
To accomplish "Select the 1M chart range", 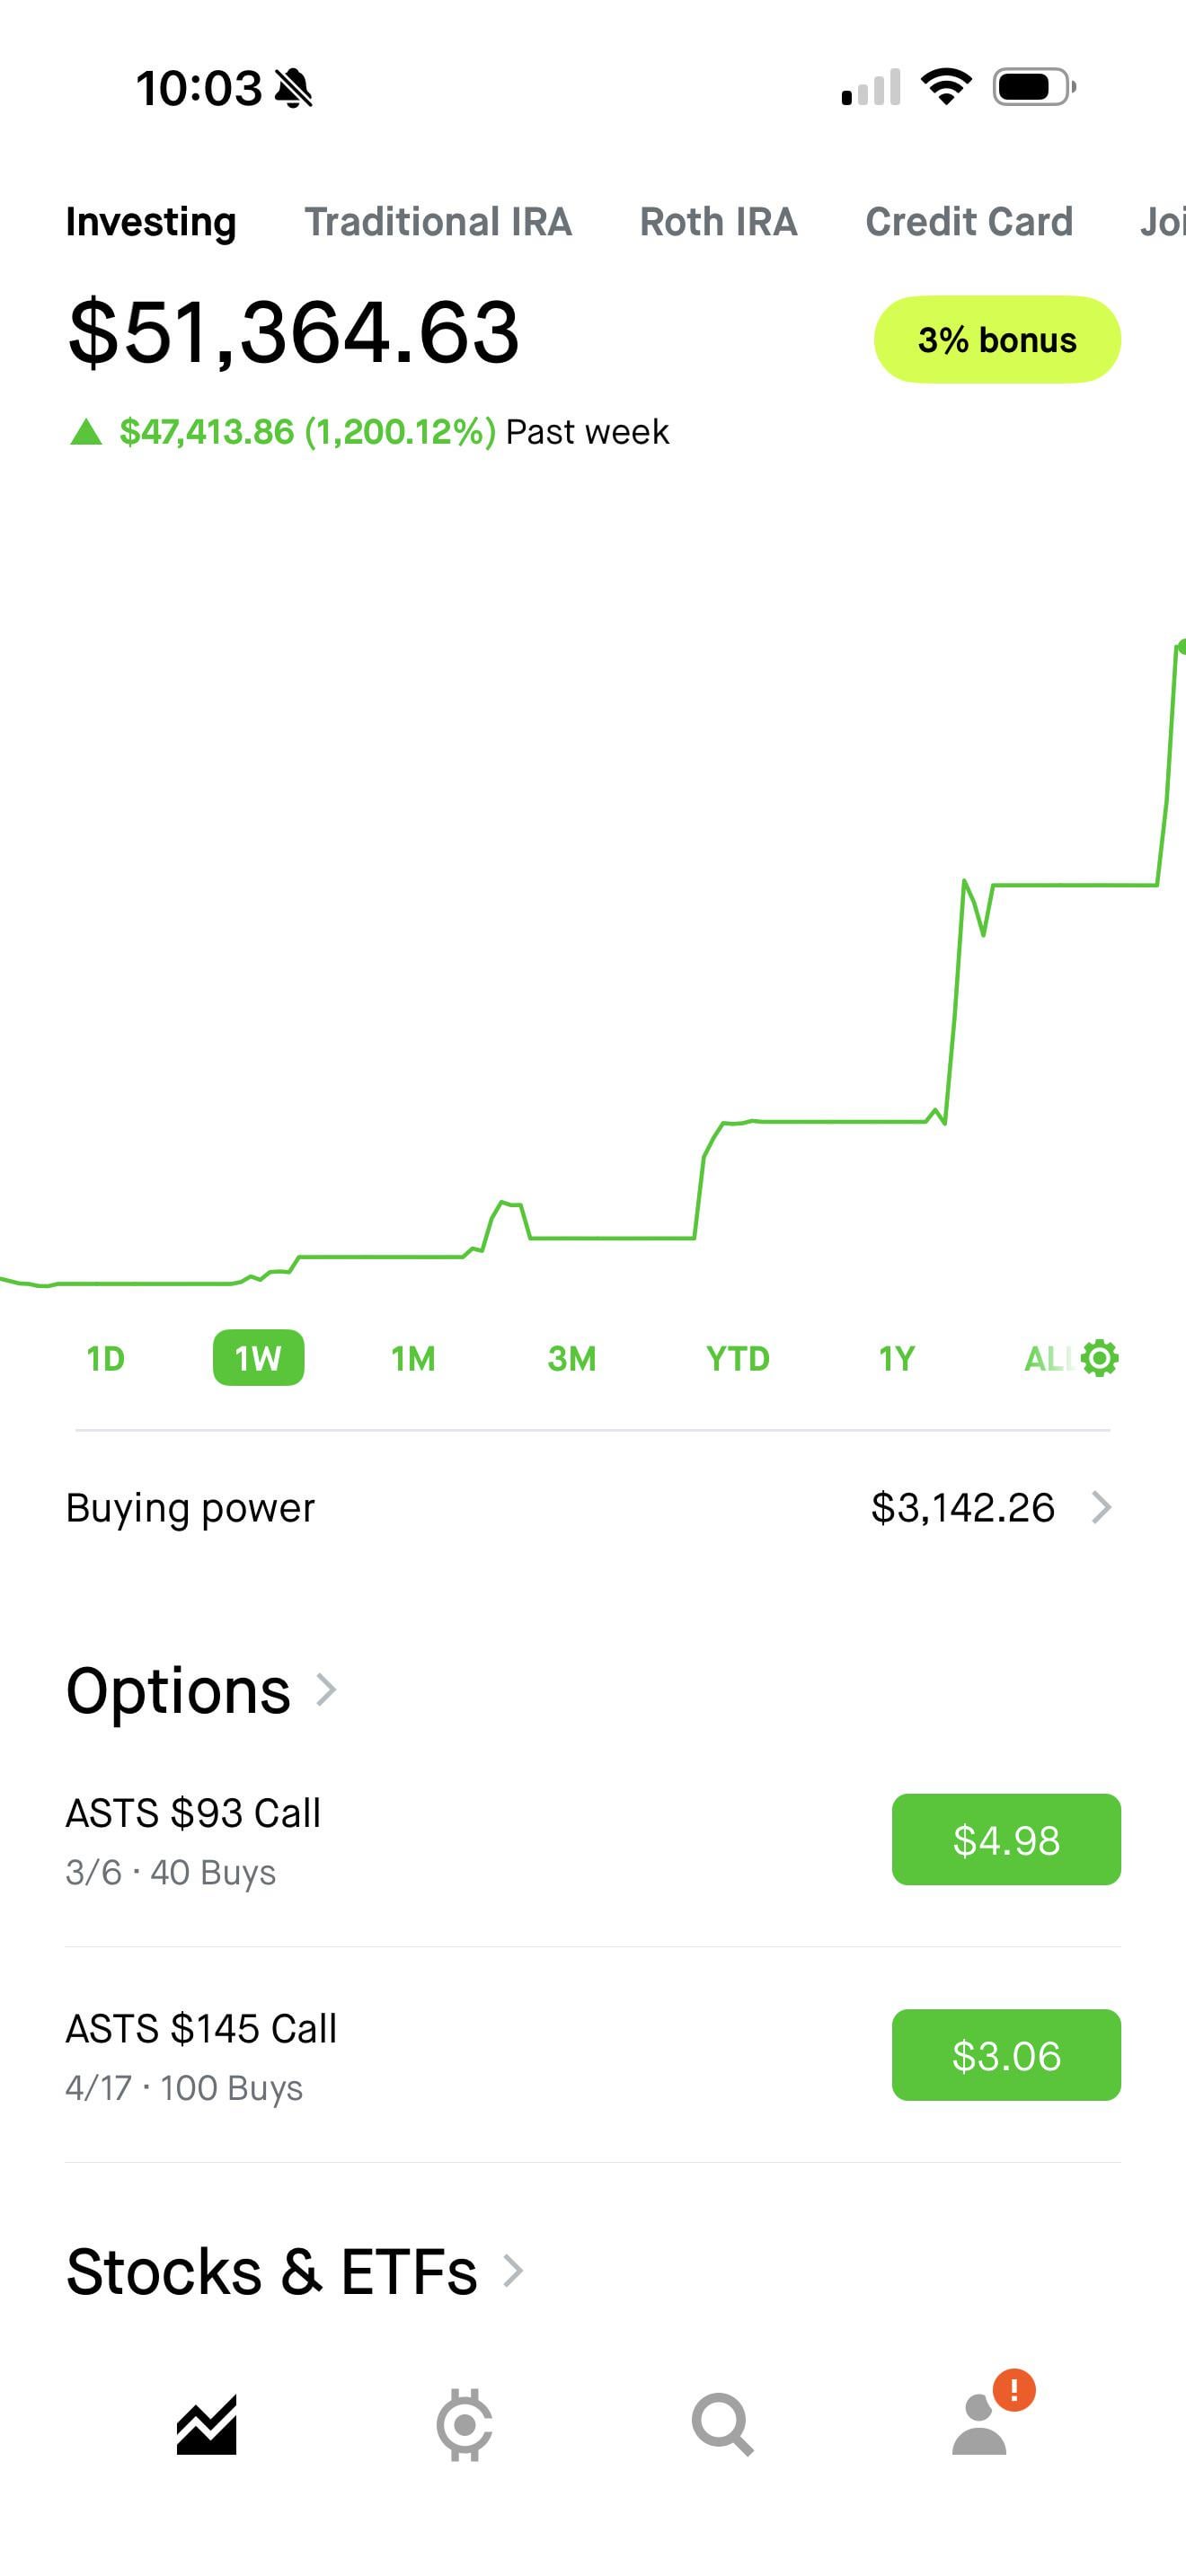I will pyautogui.click(x=413, y=1358).
